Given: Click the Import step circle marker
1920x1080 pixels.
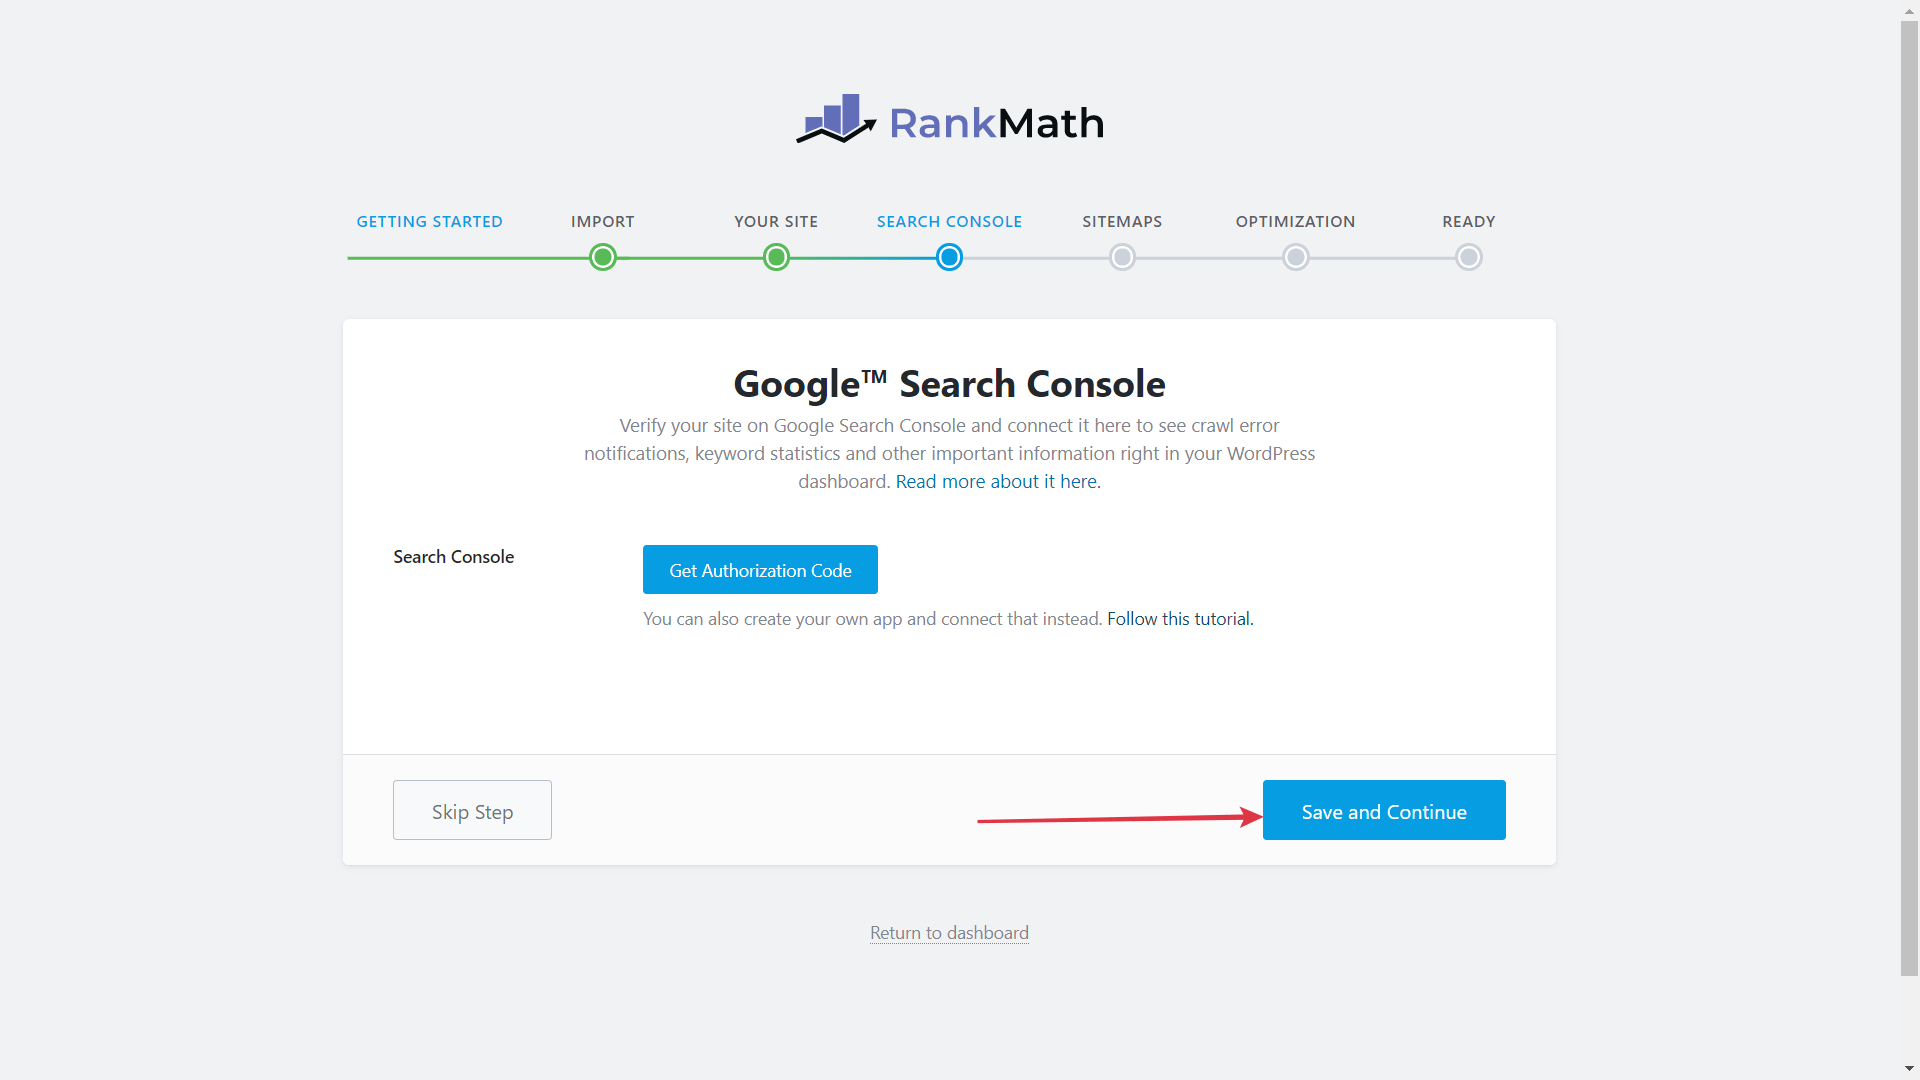Looking at the screenshot, I should (x=602, y=258).
